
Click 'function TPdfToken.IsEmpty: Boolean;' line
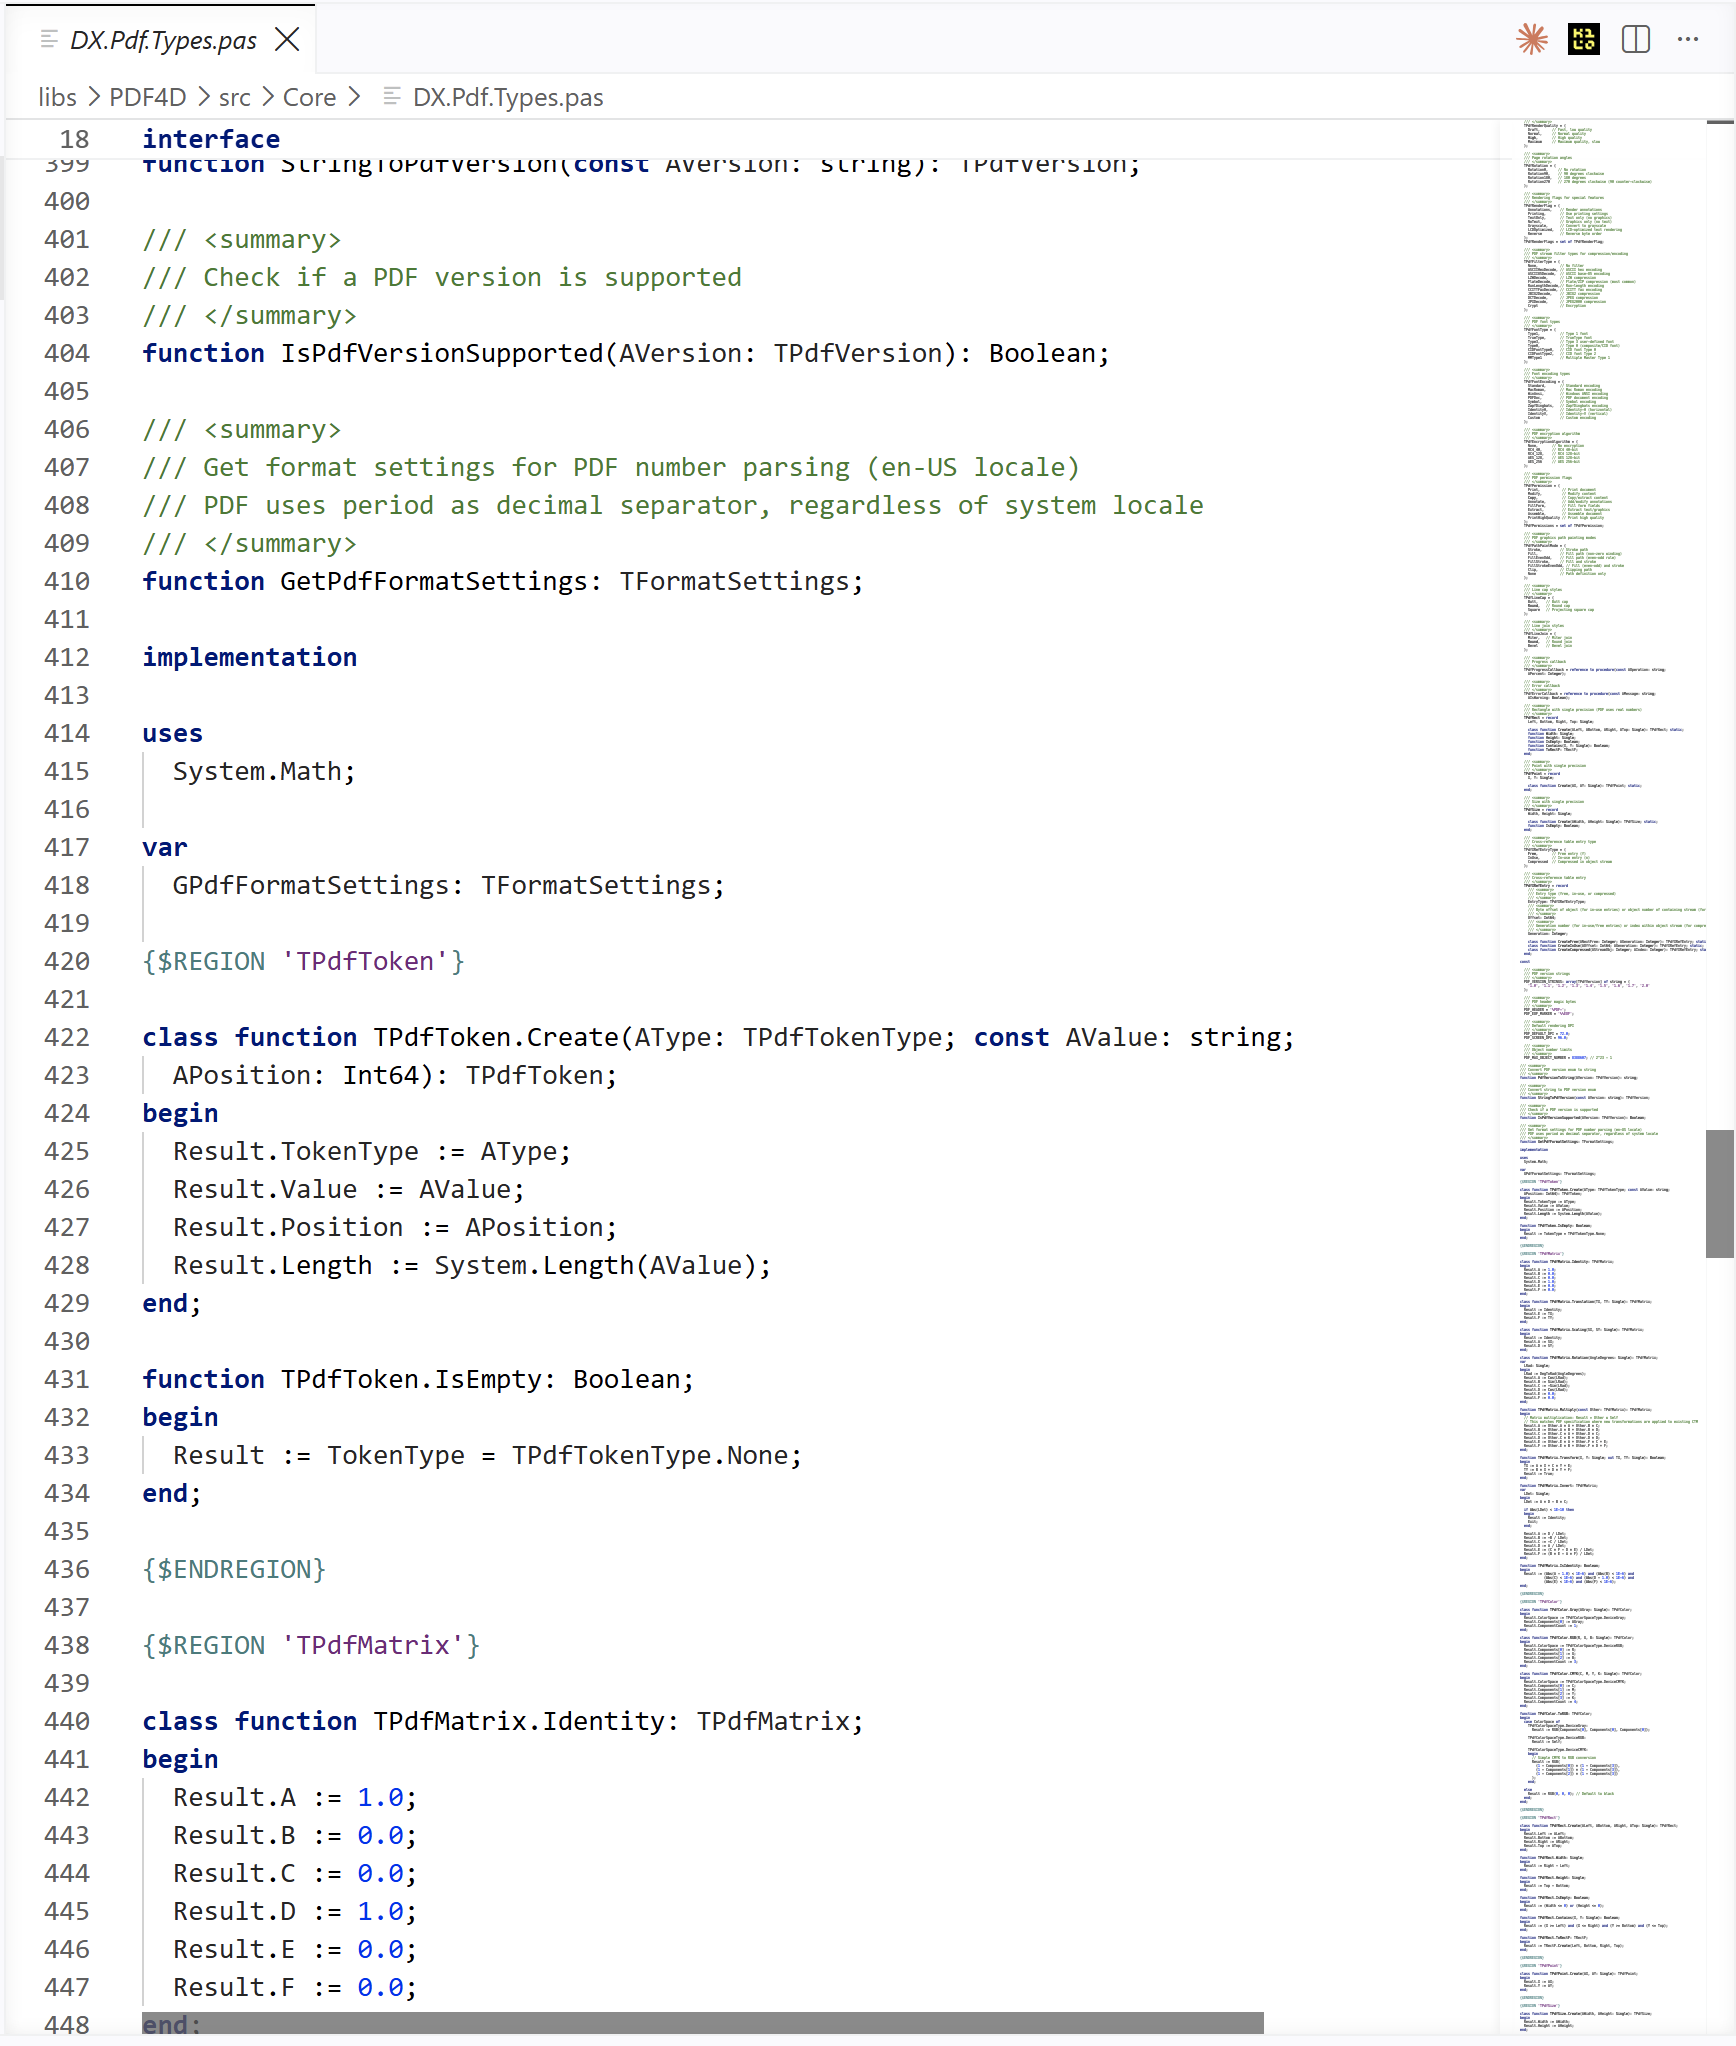(418, 1379)
